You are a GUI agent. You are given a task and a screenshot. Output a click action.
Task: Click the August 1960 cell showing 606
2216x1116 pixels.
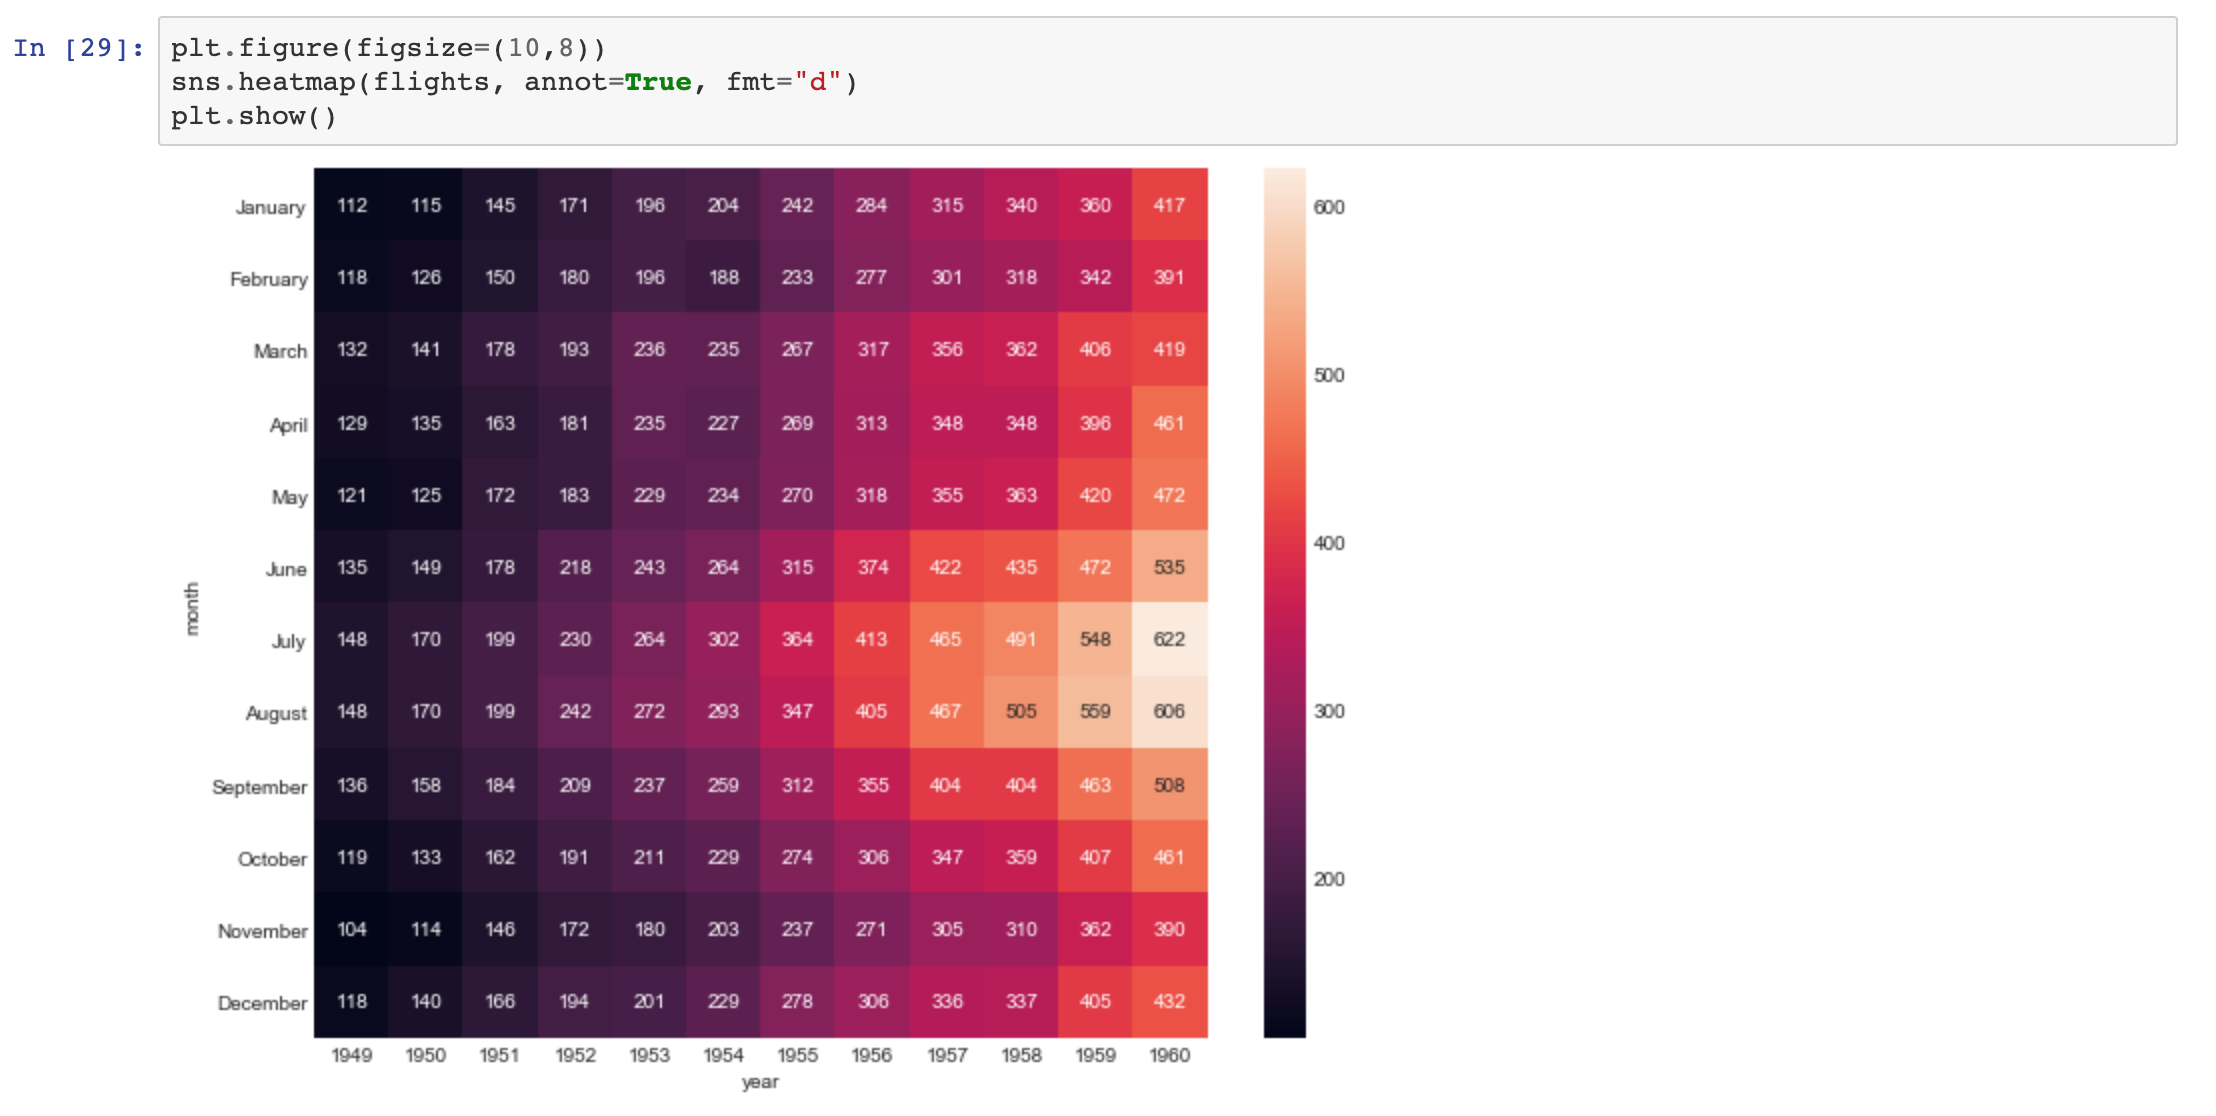point(1169,711)
